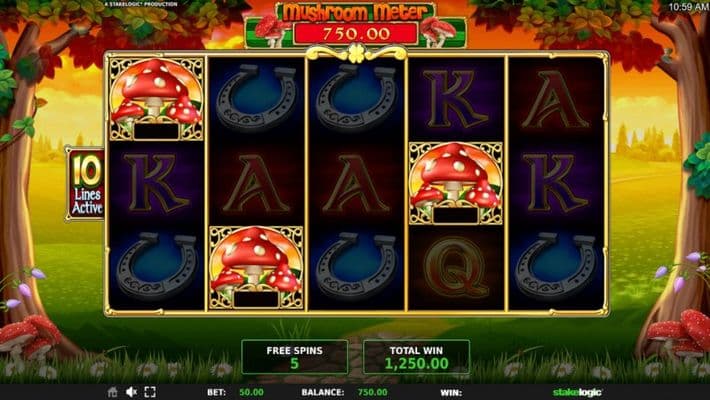Open the 10 Lines Active panel

click(86, 184)
